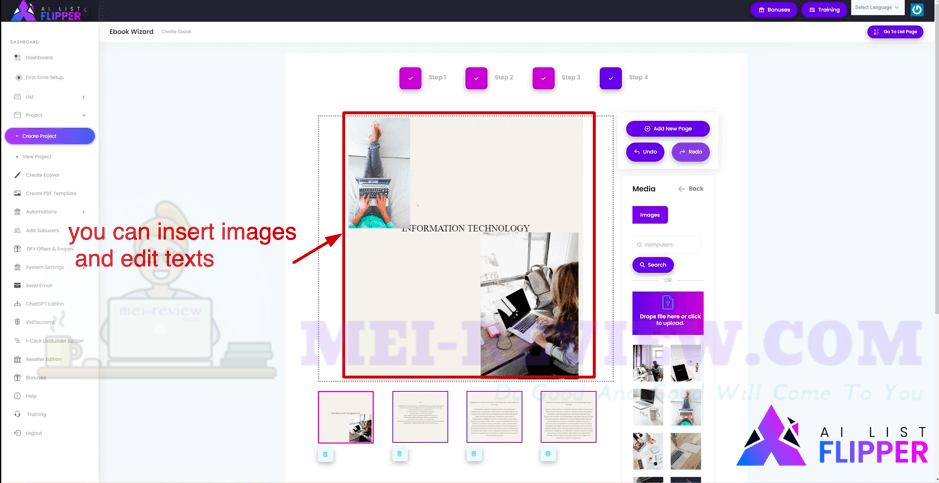Delete the first page thumbnail
This screenshot has height=483, width=939.
point(325,454)
